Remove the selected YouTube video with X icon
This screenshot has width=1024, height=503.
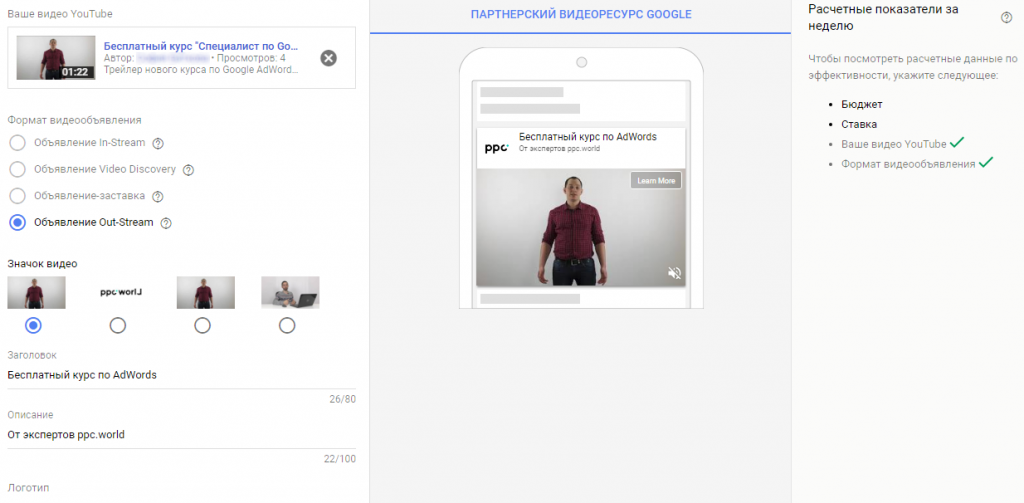[x=328, y=58]
